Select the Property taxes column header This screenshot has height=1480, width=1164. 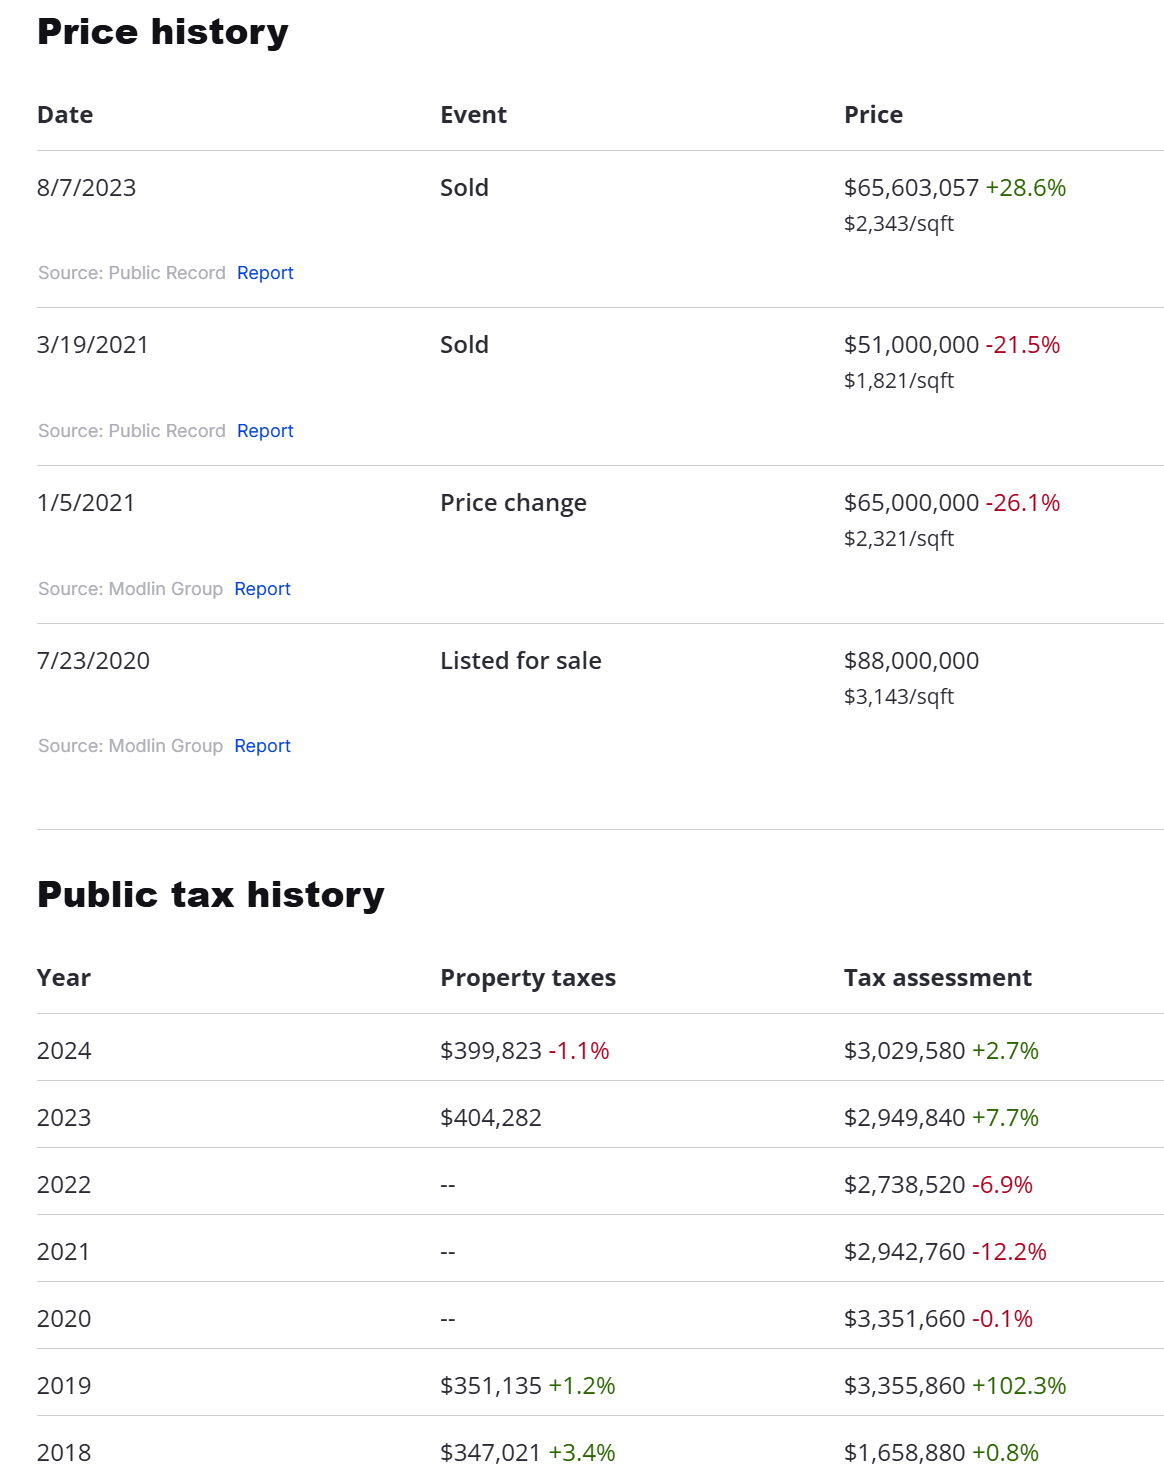coord(527,978)
